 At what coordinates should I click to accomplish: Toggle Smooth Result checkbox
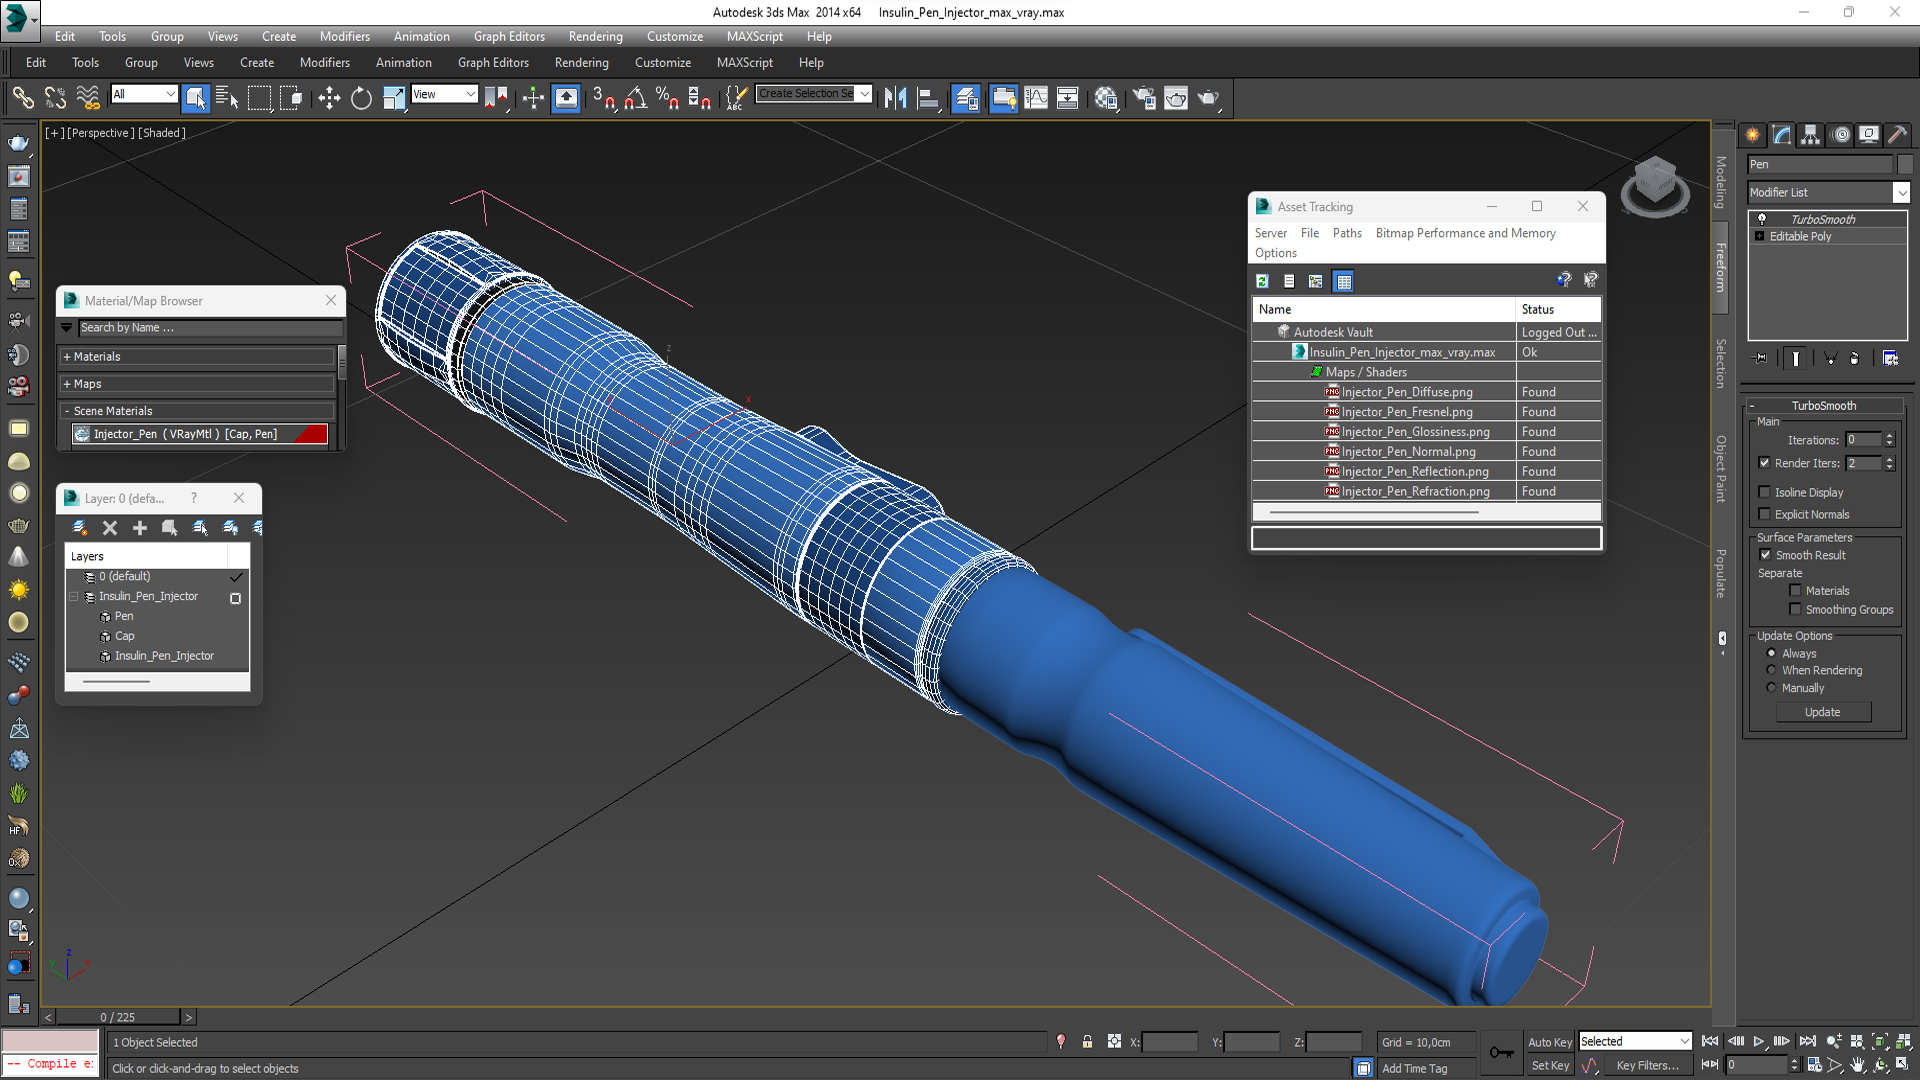coord(1765,555)
